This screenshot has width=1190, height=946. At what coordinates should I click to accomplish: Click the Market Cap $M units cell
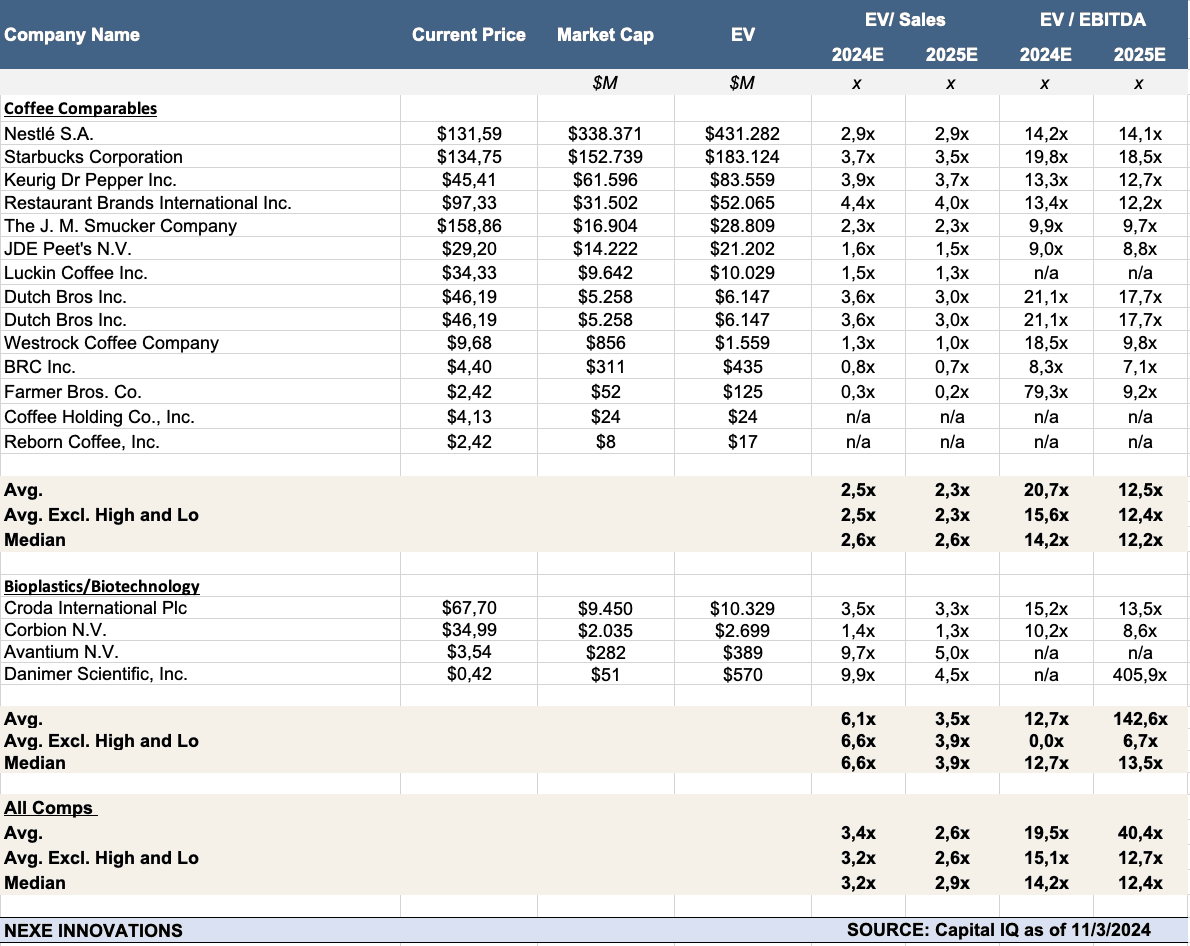click(x=605, y=83)
